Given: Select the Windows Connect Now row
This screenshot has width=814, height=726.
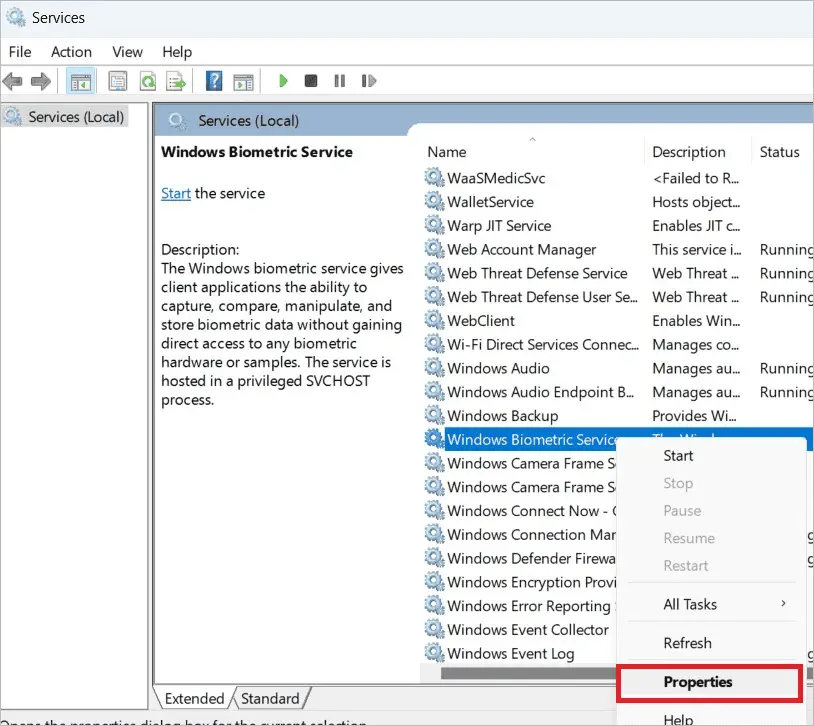Looking at the screenshot, I should coord(520,511).
